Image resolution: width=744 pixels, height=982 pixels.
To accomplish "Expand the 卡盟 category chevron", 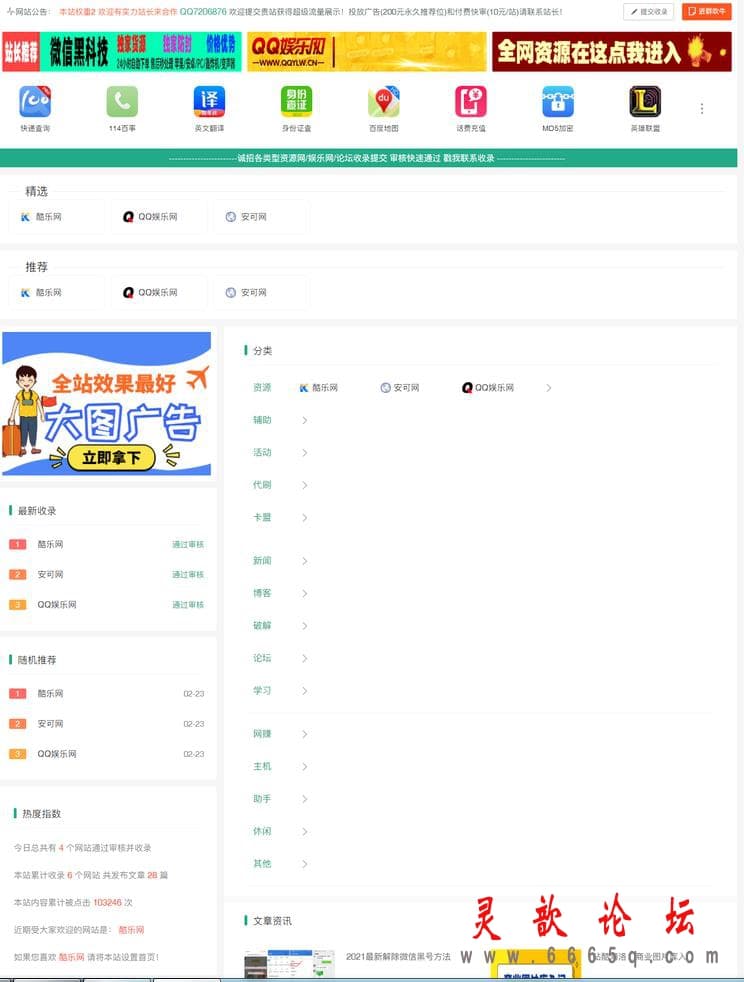I will (304, 517).
